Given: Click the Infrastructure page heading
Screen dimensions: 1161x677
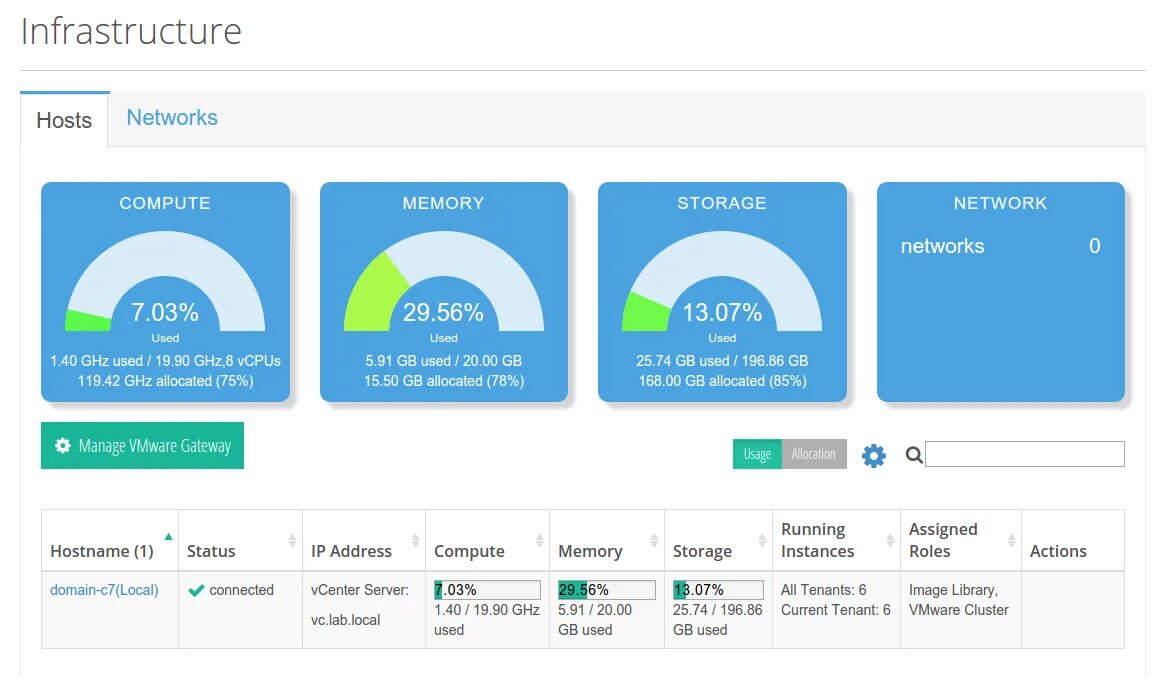Looking at the screenshot, I should coord(131,31).
